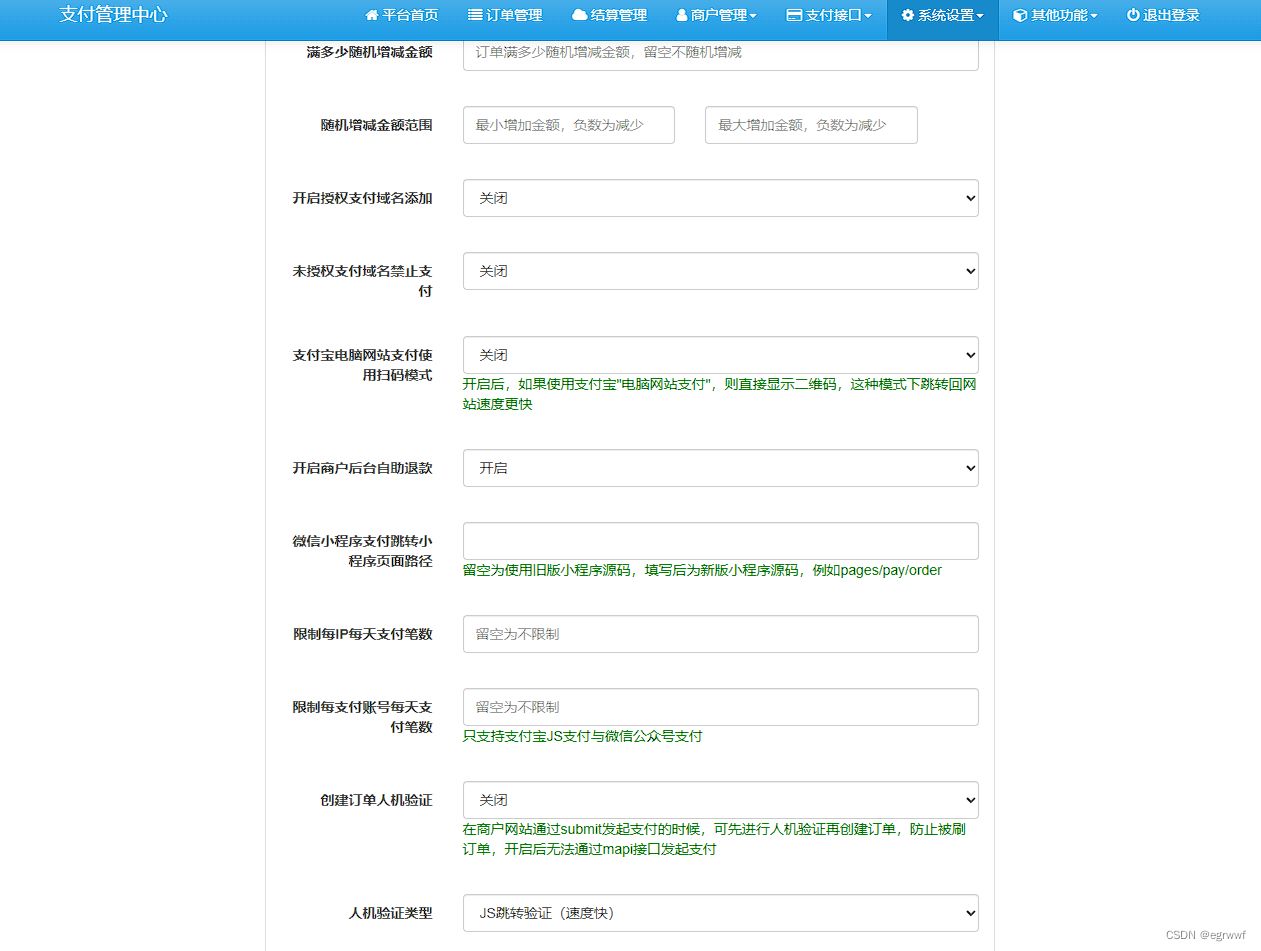Enable 支付宝电脑网站支付使用扫码模式

click(x=718, y=355)
